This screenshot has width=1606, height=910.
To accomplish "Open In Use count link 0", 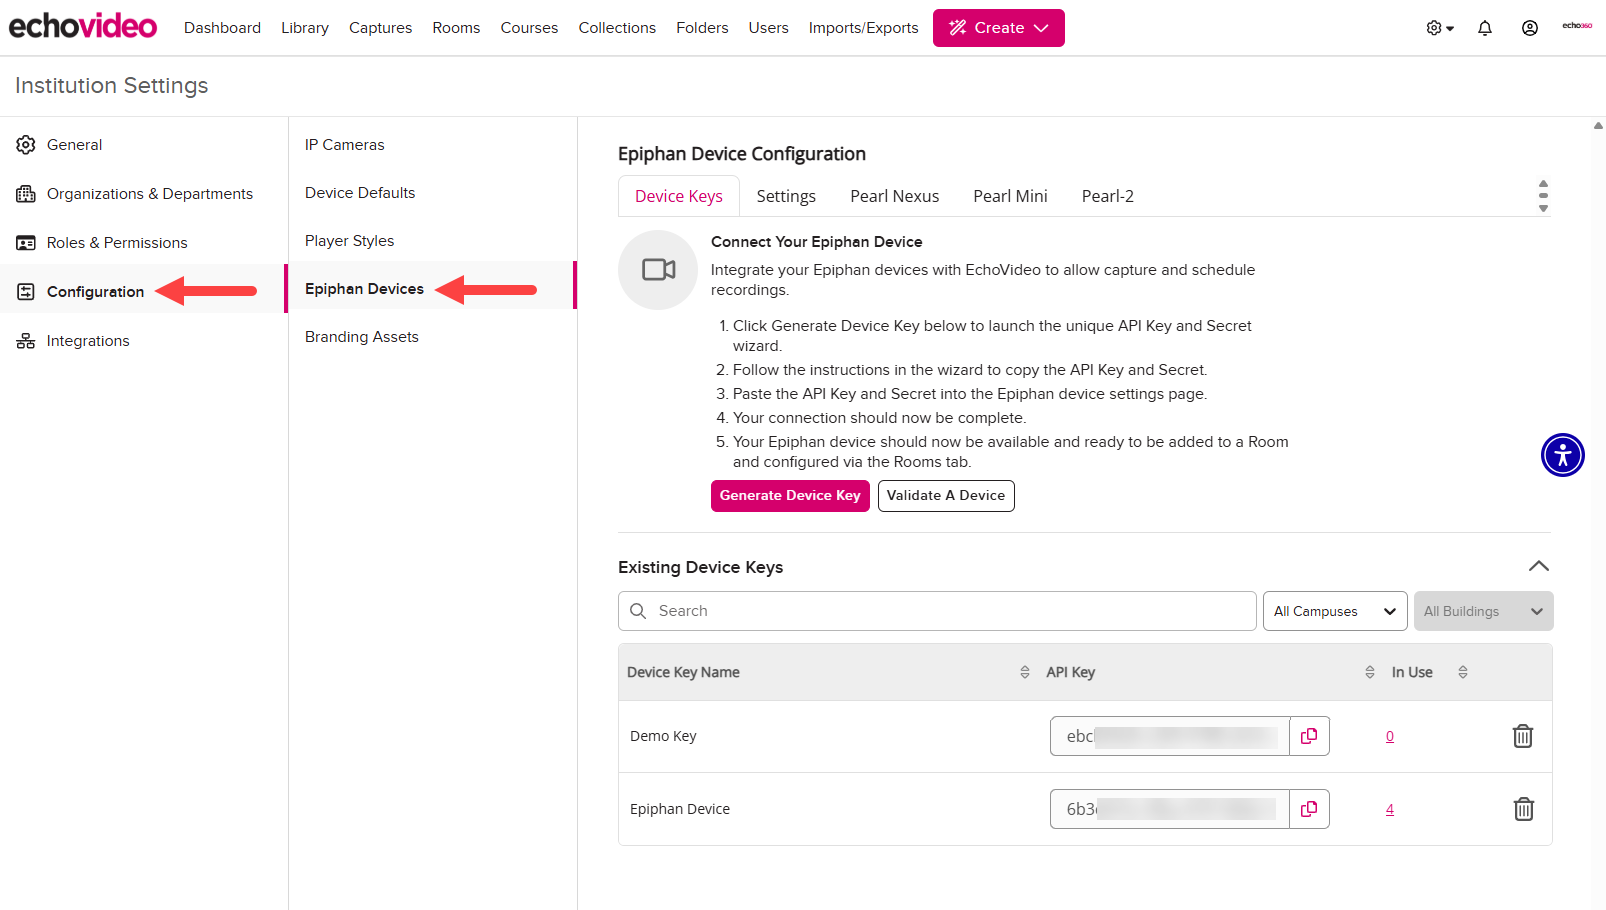I will 1390,736.
